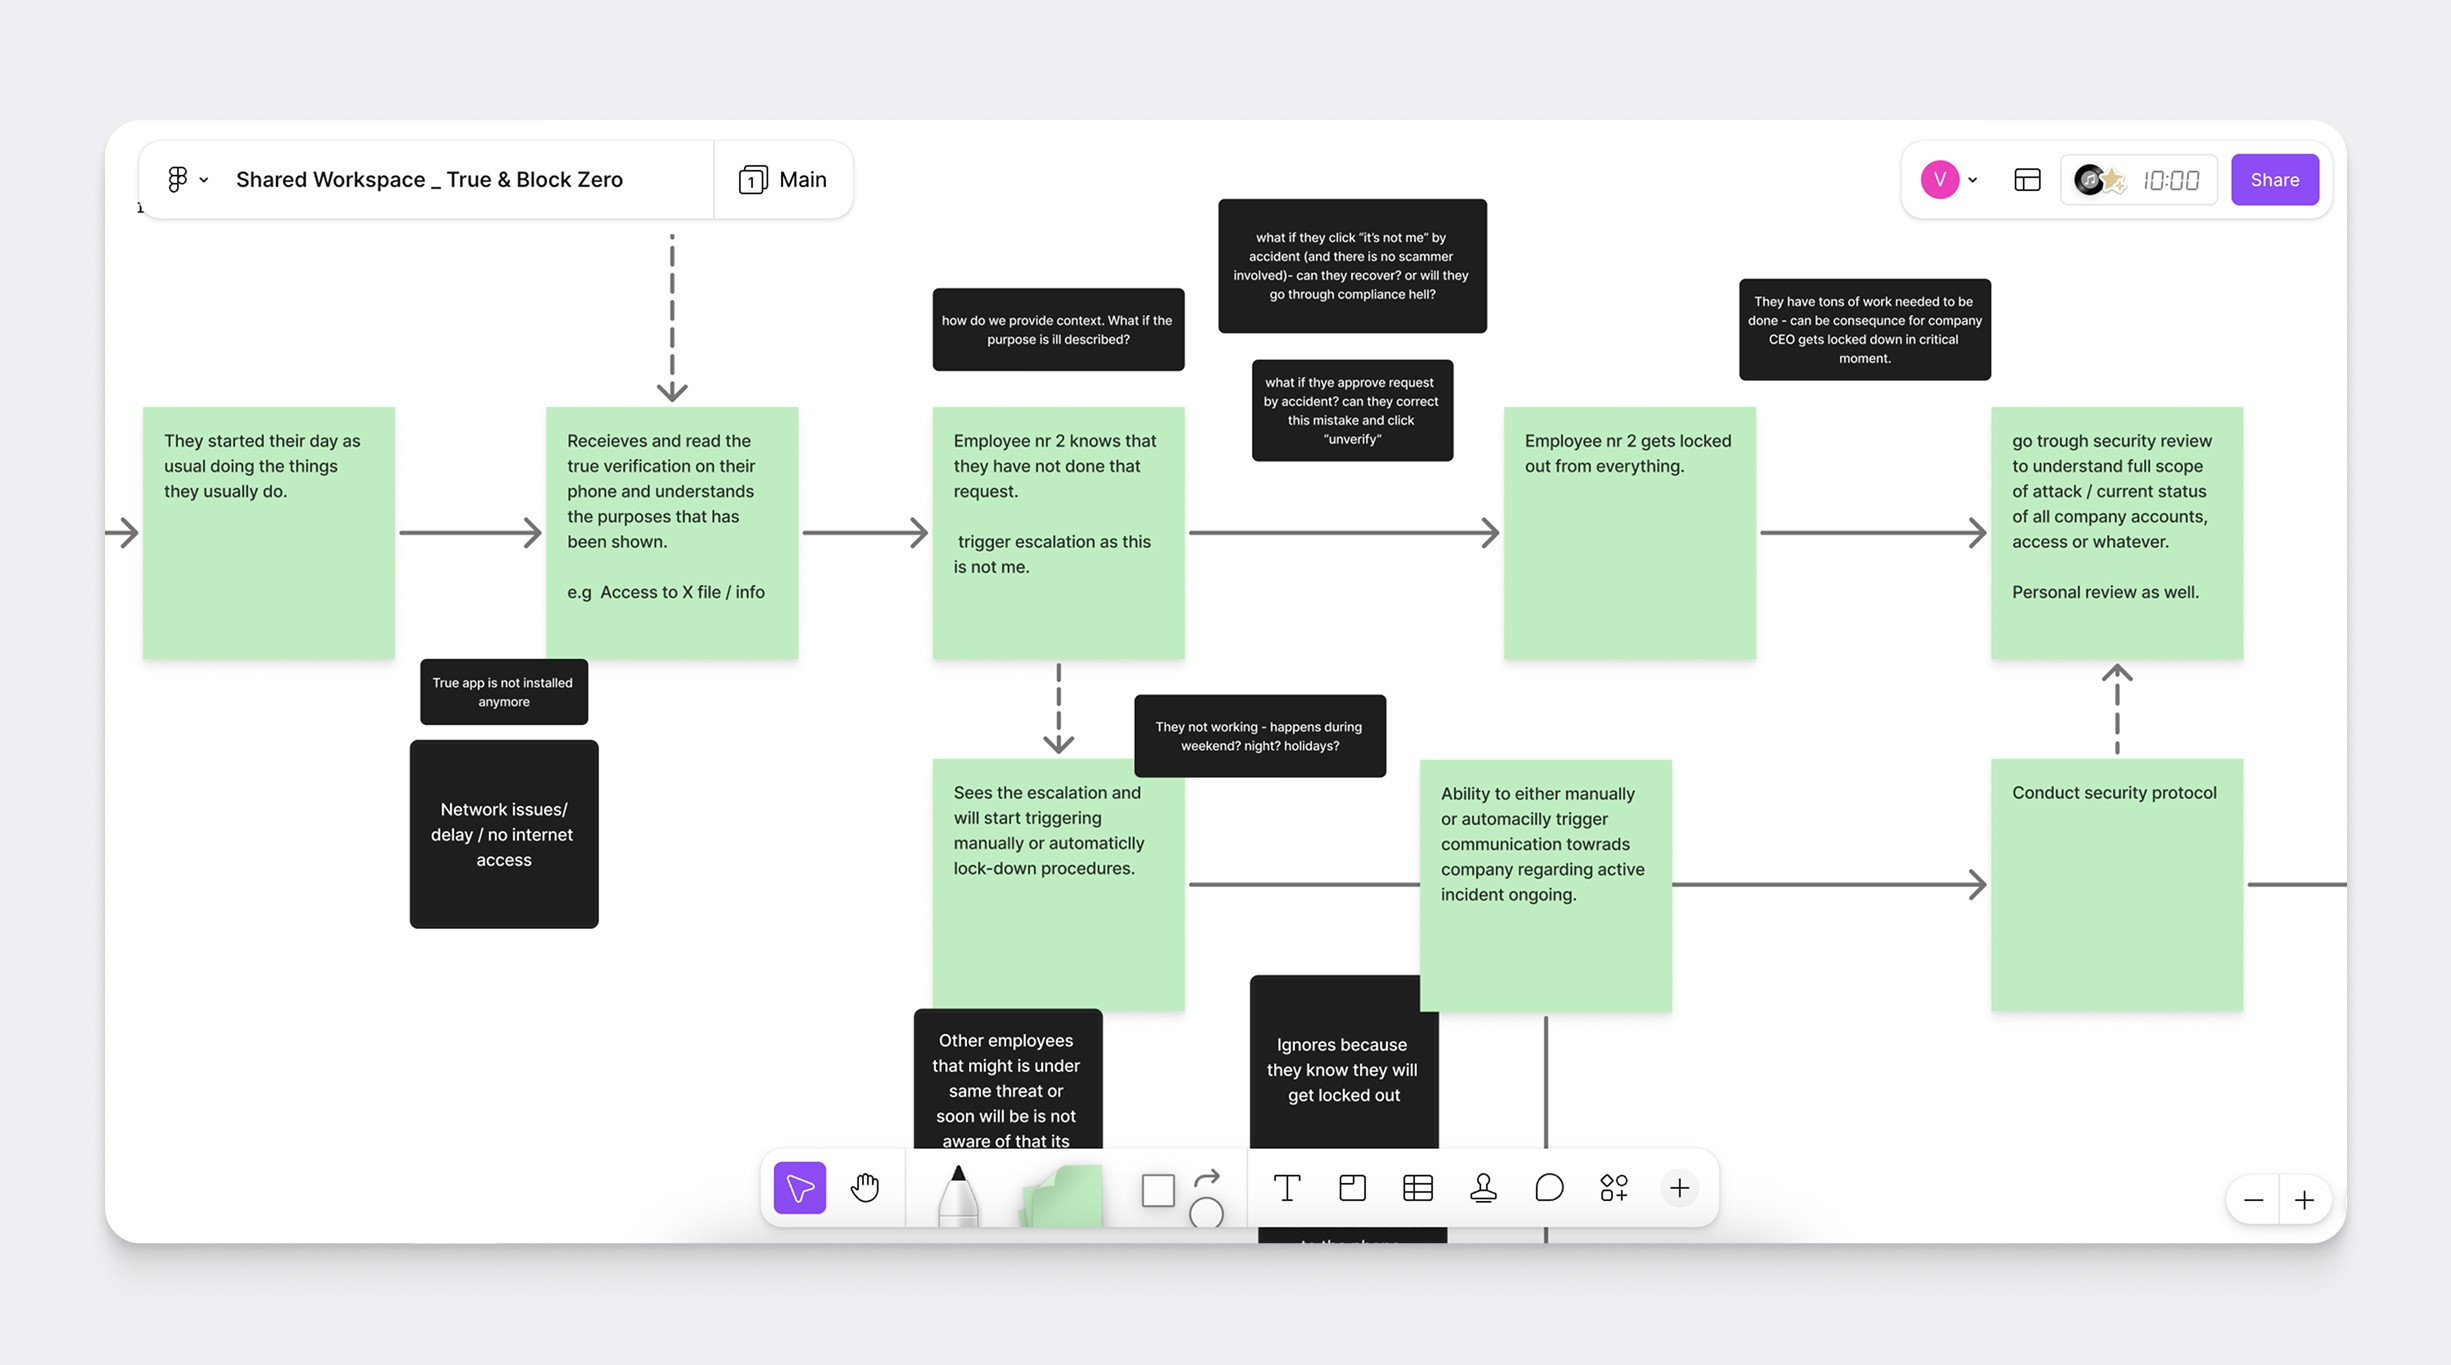The height and width of the screenshot is (1365, 2451).
Task: Start the 10:00 timer widget
Action: (2170, 180)
